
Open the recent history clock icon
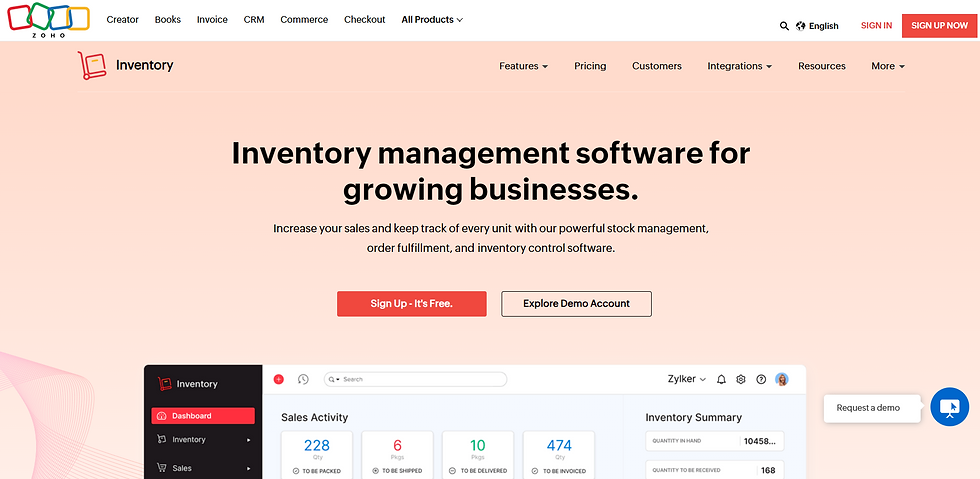coord(303,379)
